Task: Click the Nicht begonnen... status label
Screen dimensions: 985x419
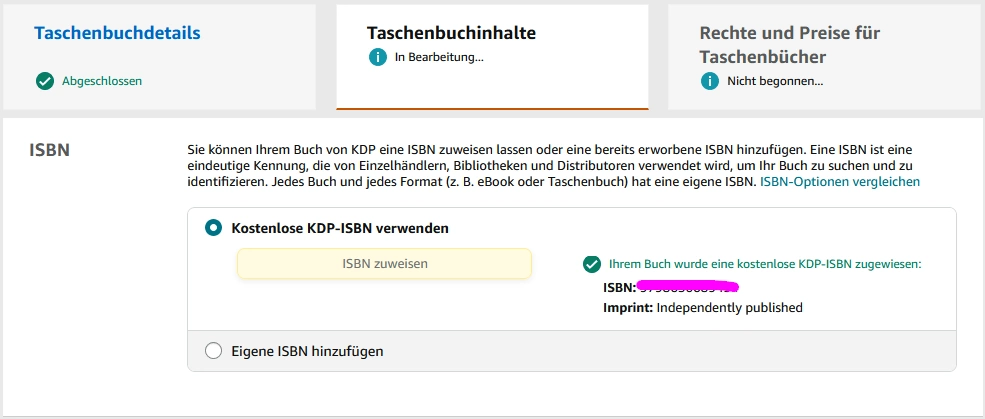Action: point(775,81)
